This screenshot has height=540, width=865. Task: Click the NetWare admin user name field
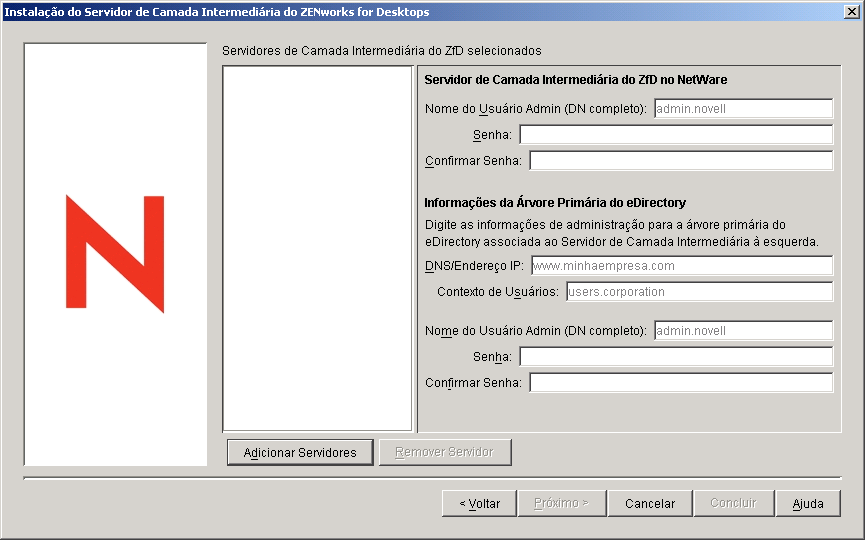click(744, 109)
